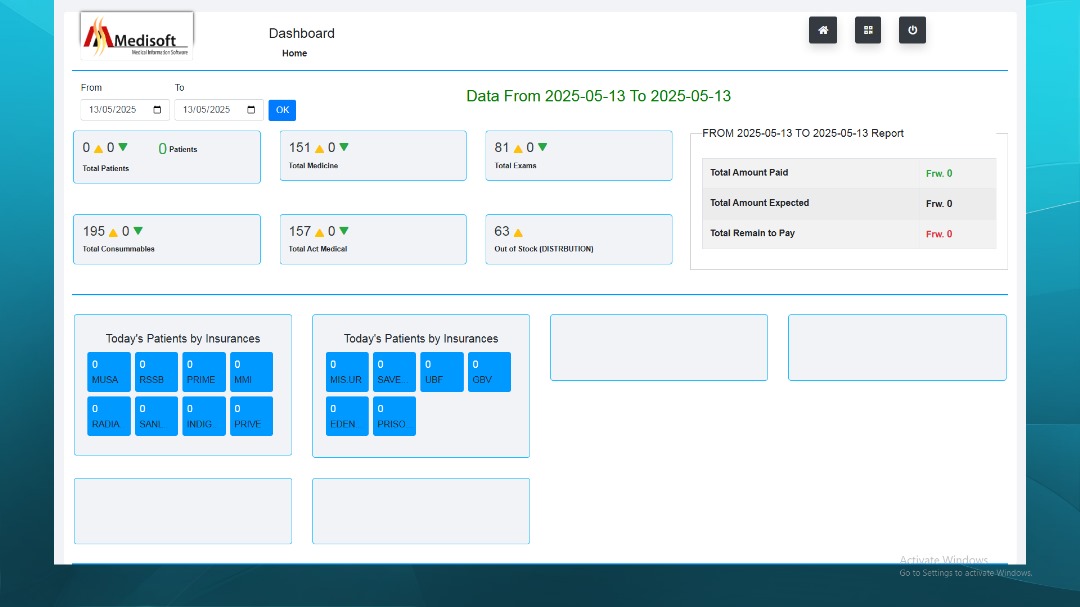Image resolution: width=1080 pixels, height=607 pixels.
Task: Click the Total Patients card
Action: pyautogui.click(x=166, y=157)
